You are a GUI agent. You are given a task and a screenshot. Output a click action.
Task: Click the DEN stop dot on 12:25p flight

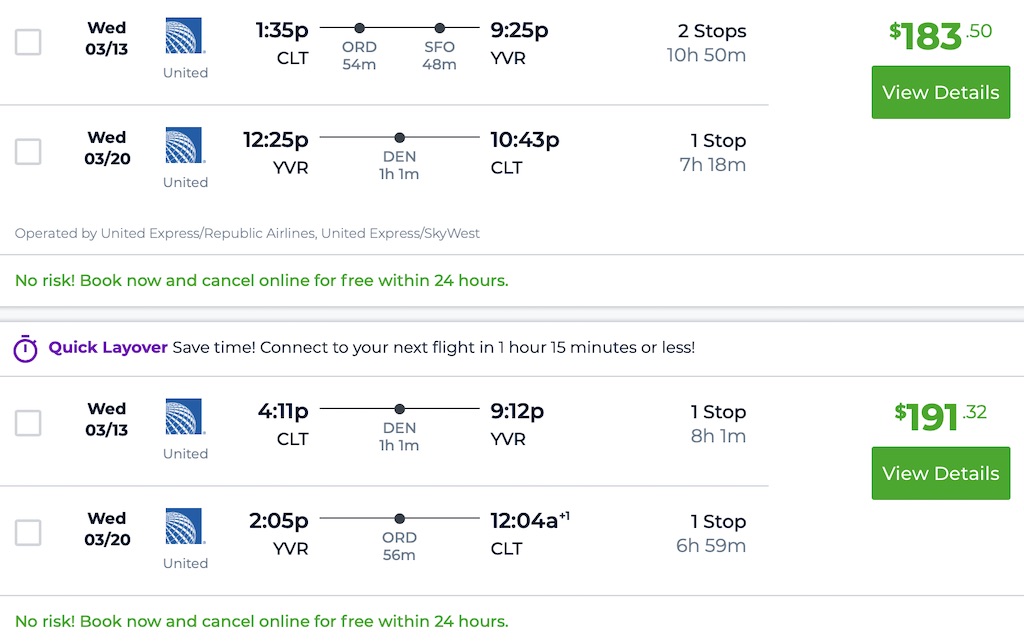400,138
